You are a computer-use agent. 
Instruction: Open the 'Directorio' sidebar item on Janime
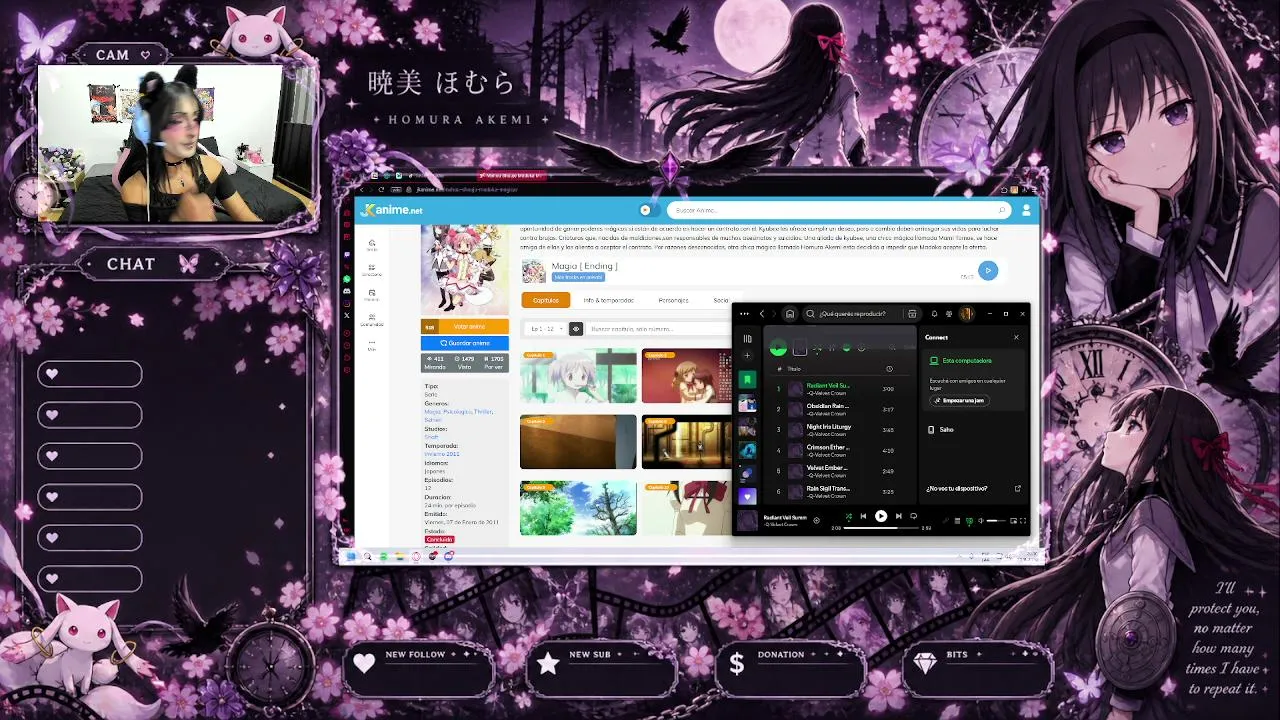[372, 271]
